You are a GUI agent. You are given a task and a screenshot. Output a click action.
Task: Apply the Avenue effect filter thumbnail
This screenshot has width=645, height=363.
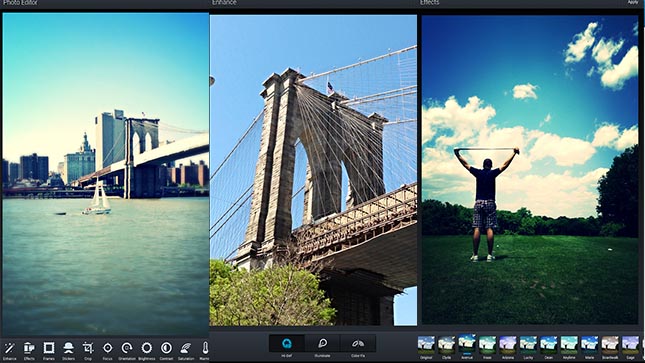pos(467,344)
